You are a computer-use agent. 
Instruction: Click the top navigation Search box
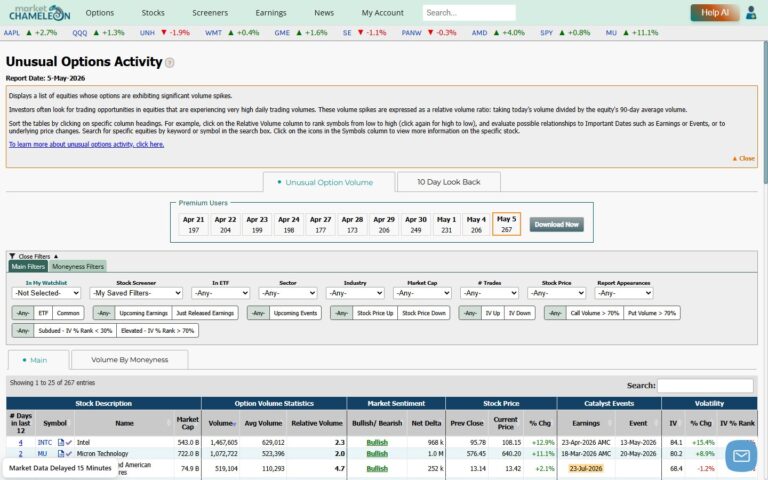(469, 13)
